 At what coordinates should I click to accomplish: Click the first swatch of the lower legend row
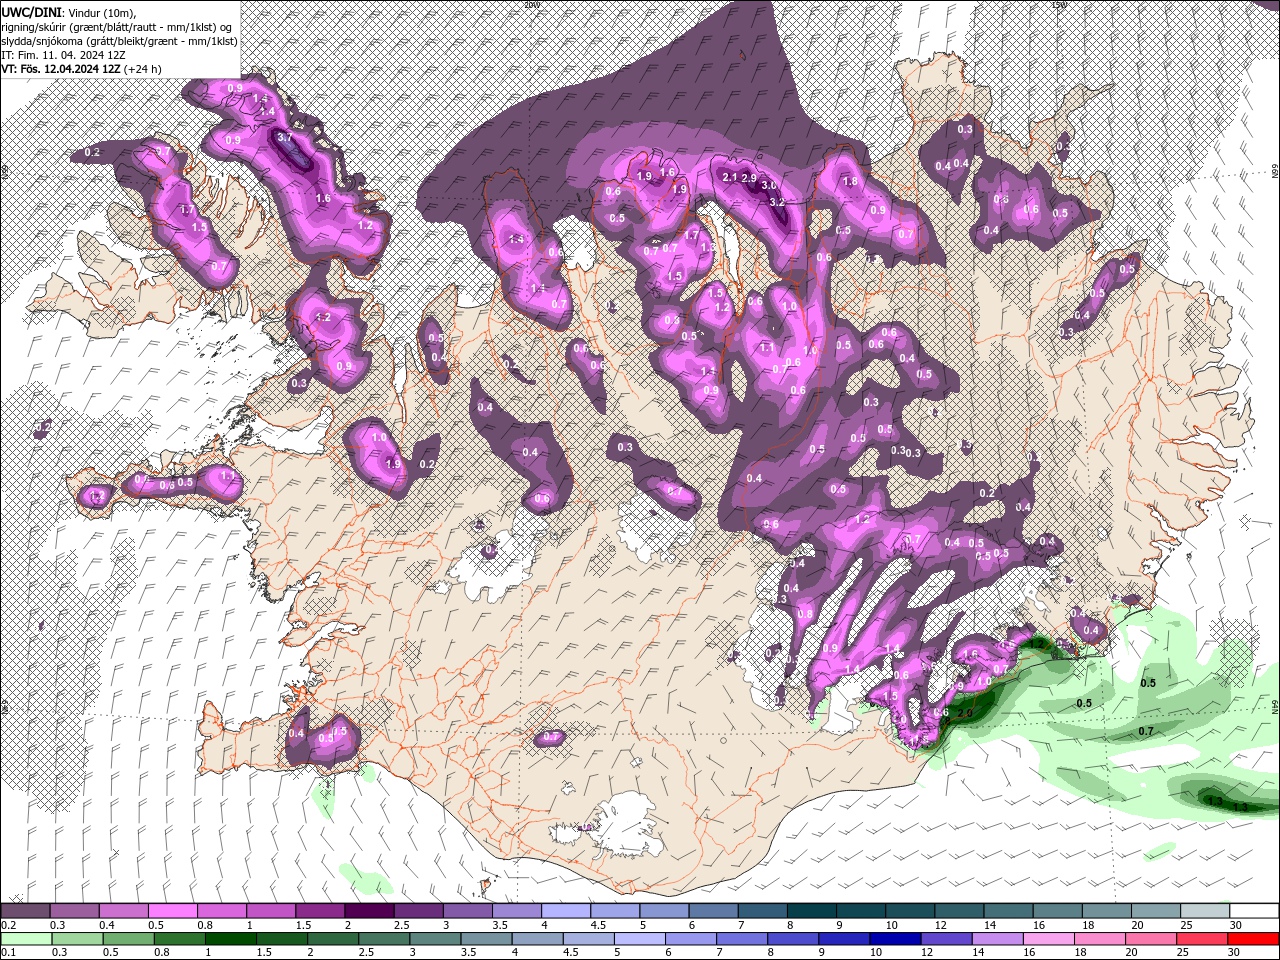pos(25,939)
